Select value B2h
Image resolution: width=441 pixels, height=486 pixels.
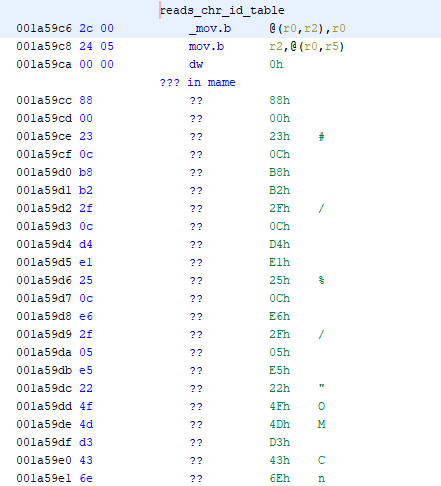click(280, 191)
